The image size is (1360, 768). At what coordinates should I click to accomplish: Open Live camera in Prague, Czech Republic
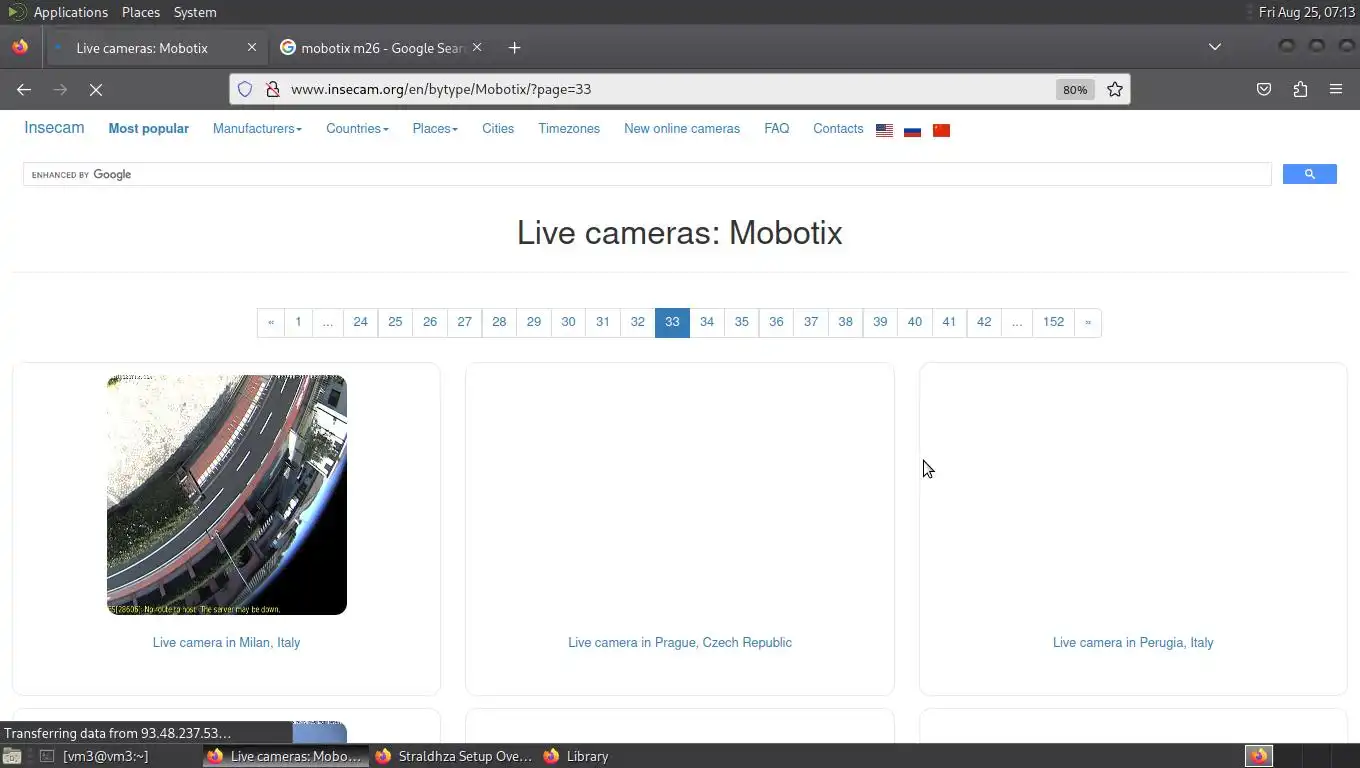pos(680,642)
